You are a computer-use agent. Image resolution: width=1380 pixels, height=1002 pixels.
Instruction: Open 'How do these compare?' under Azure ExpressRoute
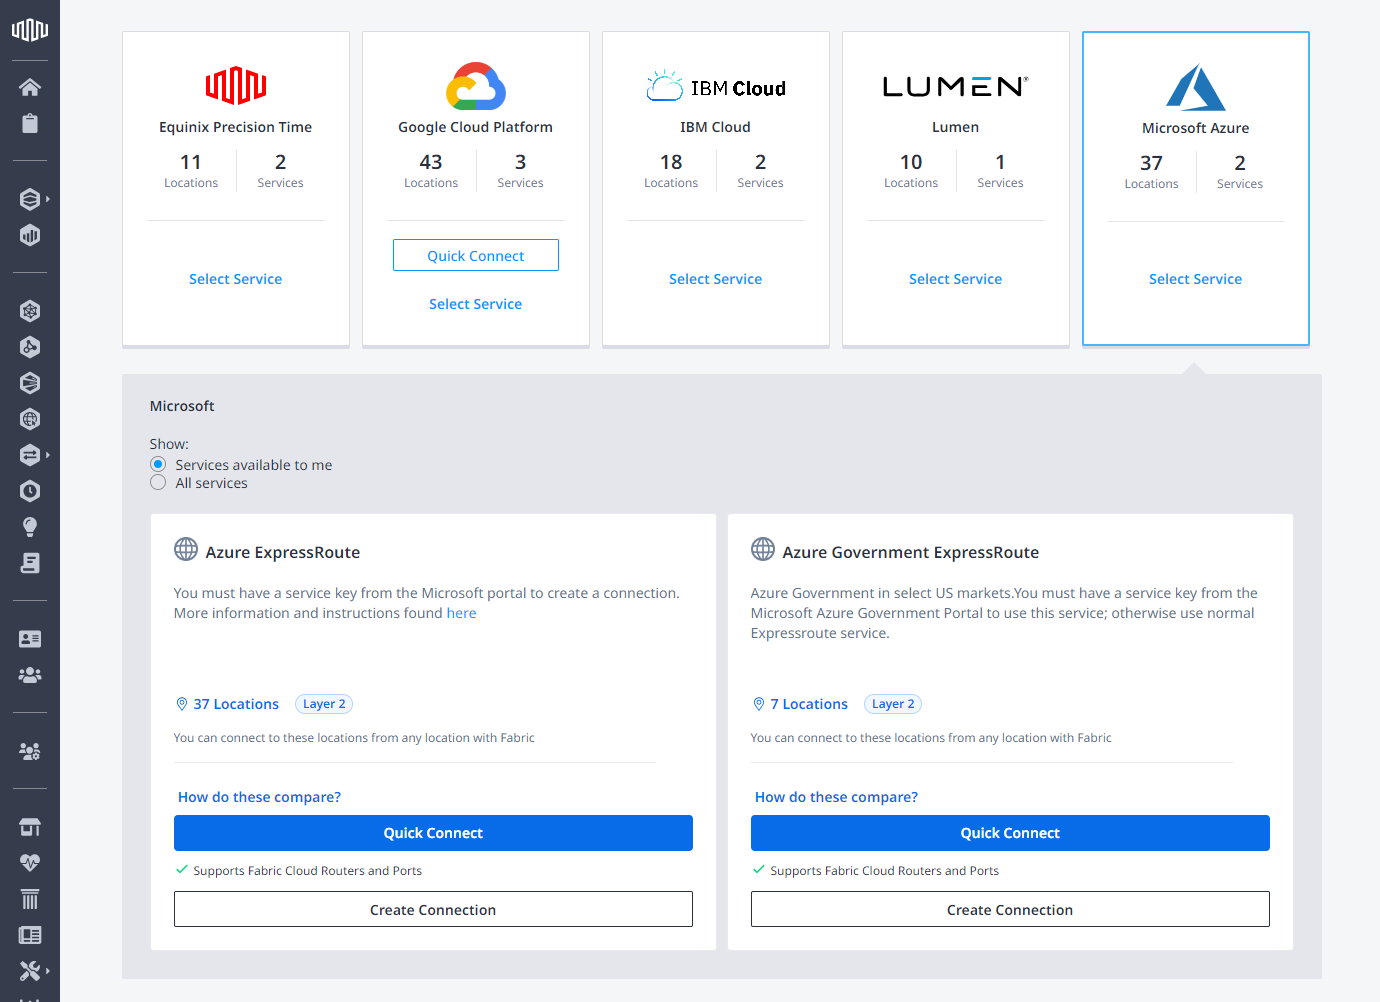click(259, 797)
